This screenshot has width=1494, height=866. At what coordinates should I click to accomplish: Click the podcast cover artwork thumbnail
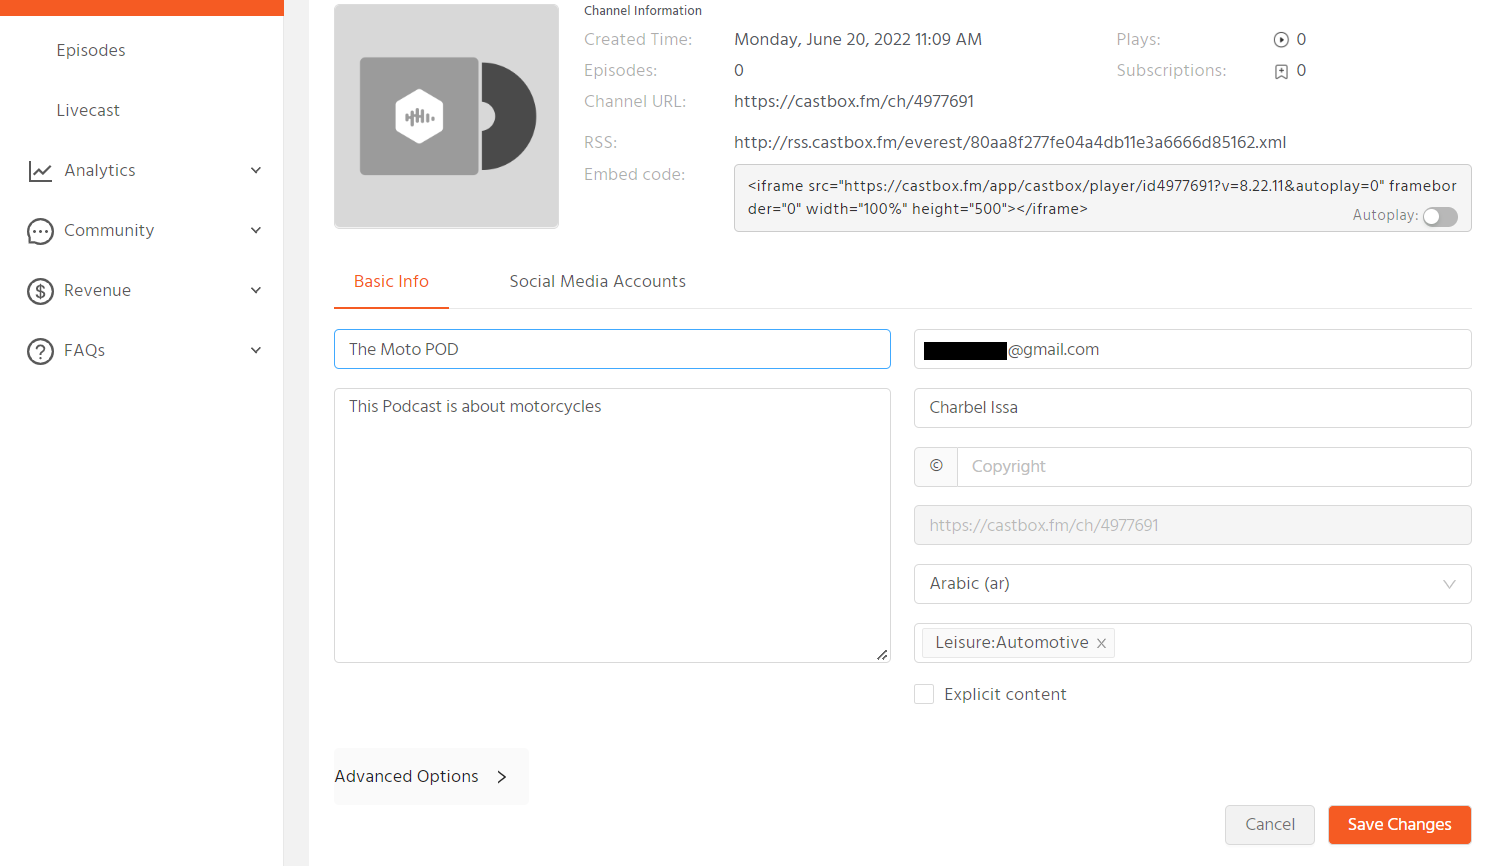(446, 116)
